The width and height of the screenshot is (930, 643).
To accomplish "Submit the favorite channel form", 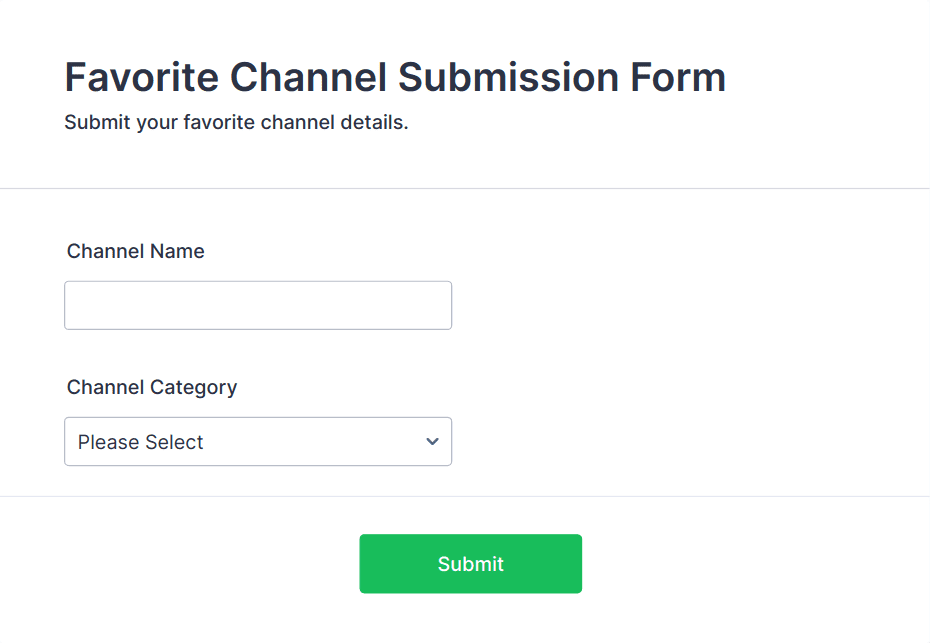I will (470, 564).
